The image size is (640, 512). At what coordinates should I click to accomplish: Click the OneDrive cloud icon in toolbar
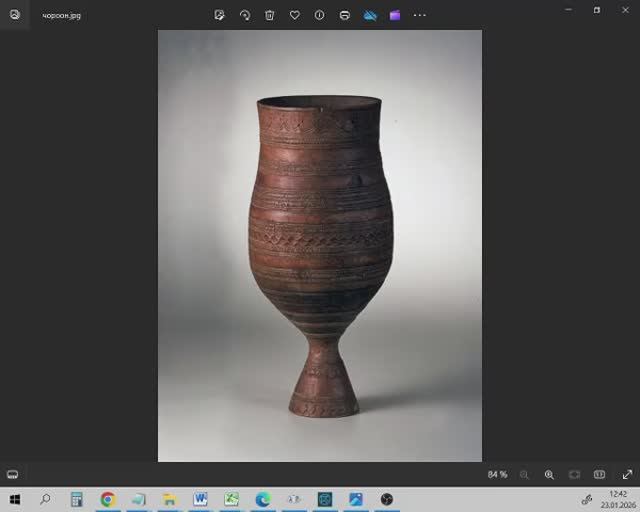tap(370, 16)
